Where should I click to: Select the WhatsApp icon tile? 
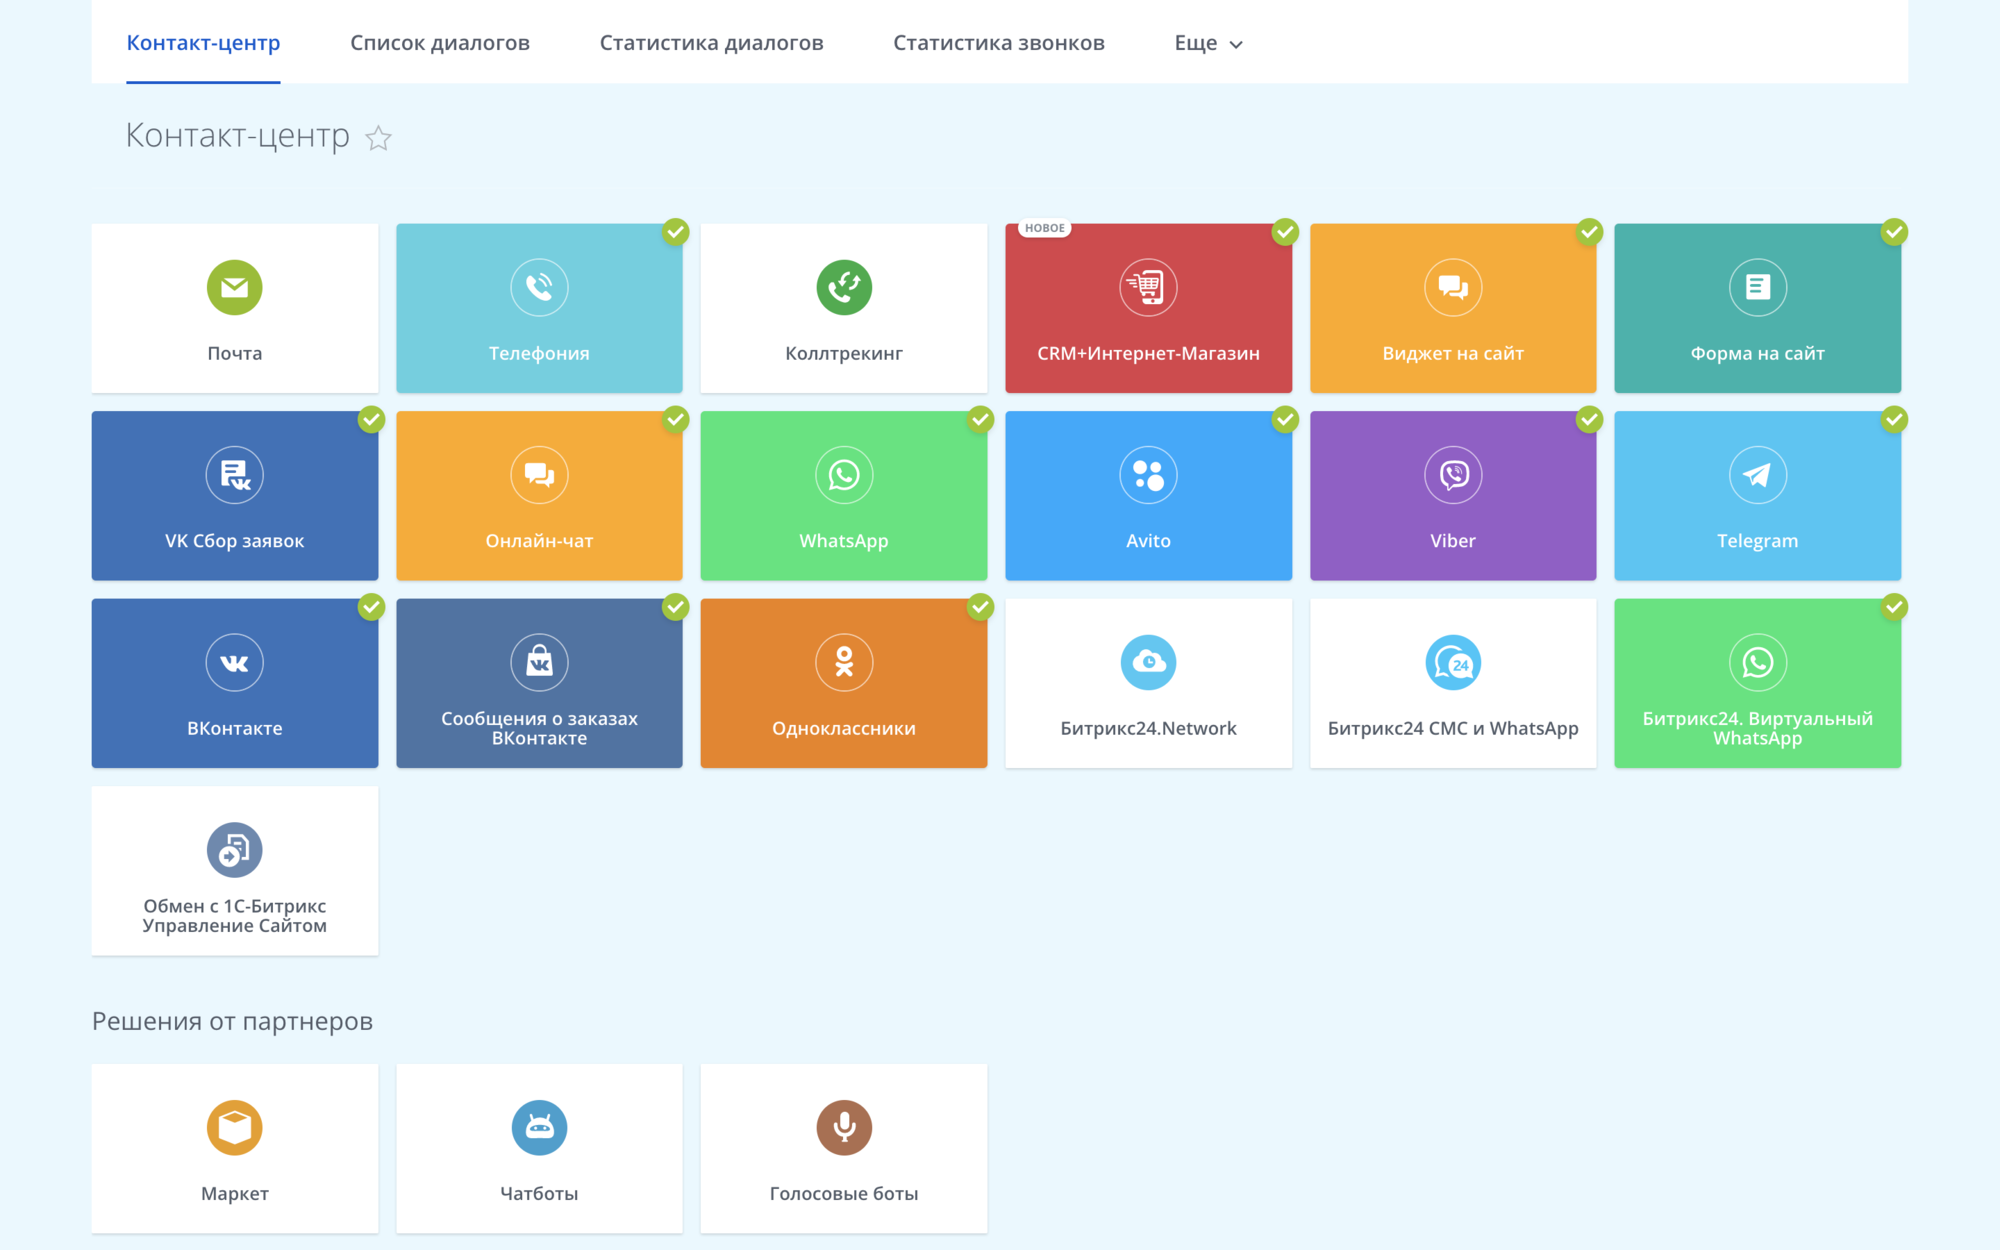pyautogui.click(x=844, y=495)
